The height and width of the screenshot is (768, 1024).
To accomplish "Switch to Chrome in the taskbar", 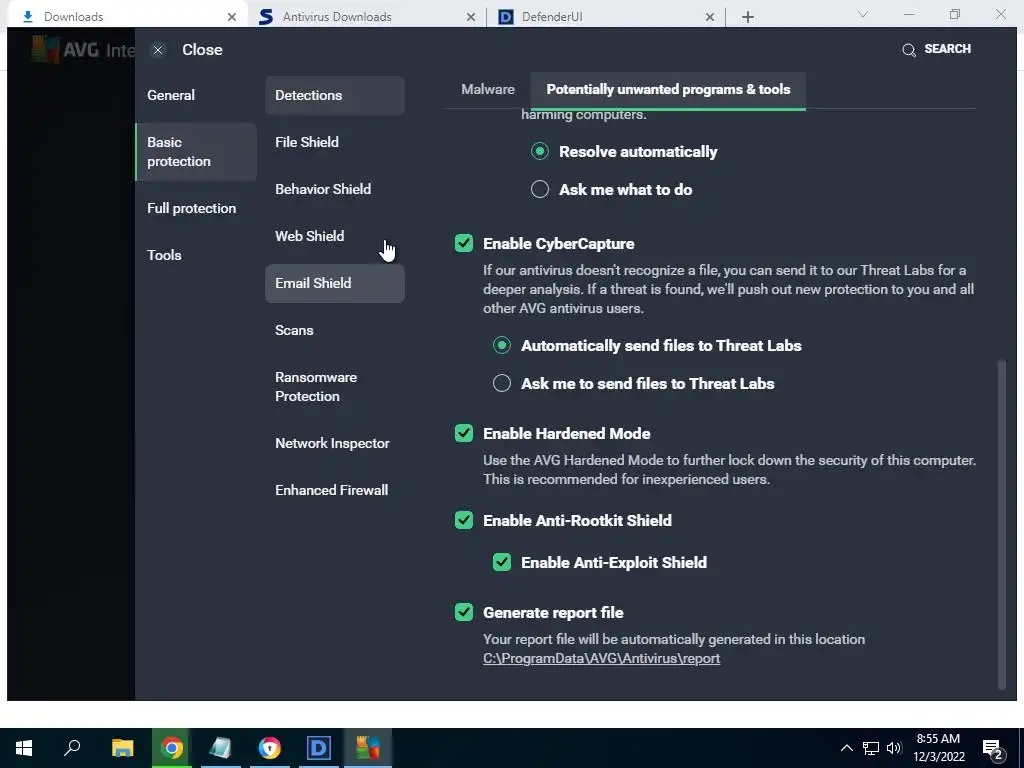I will coord(172,748).
